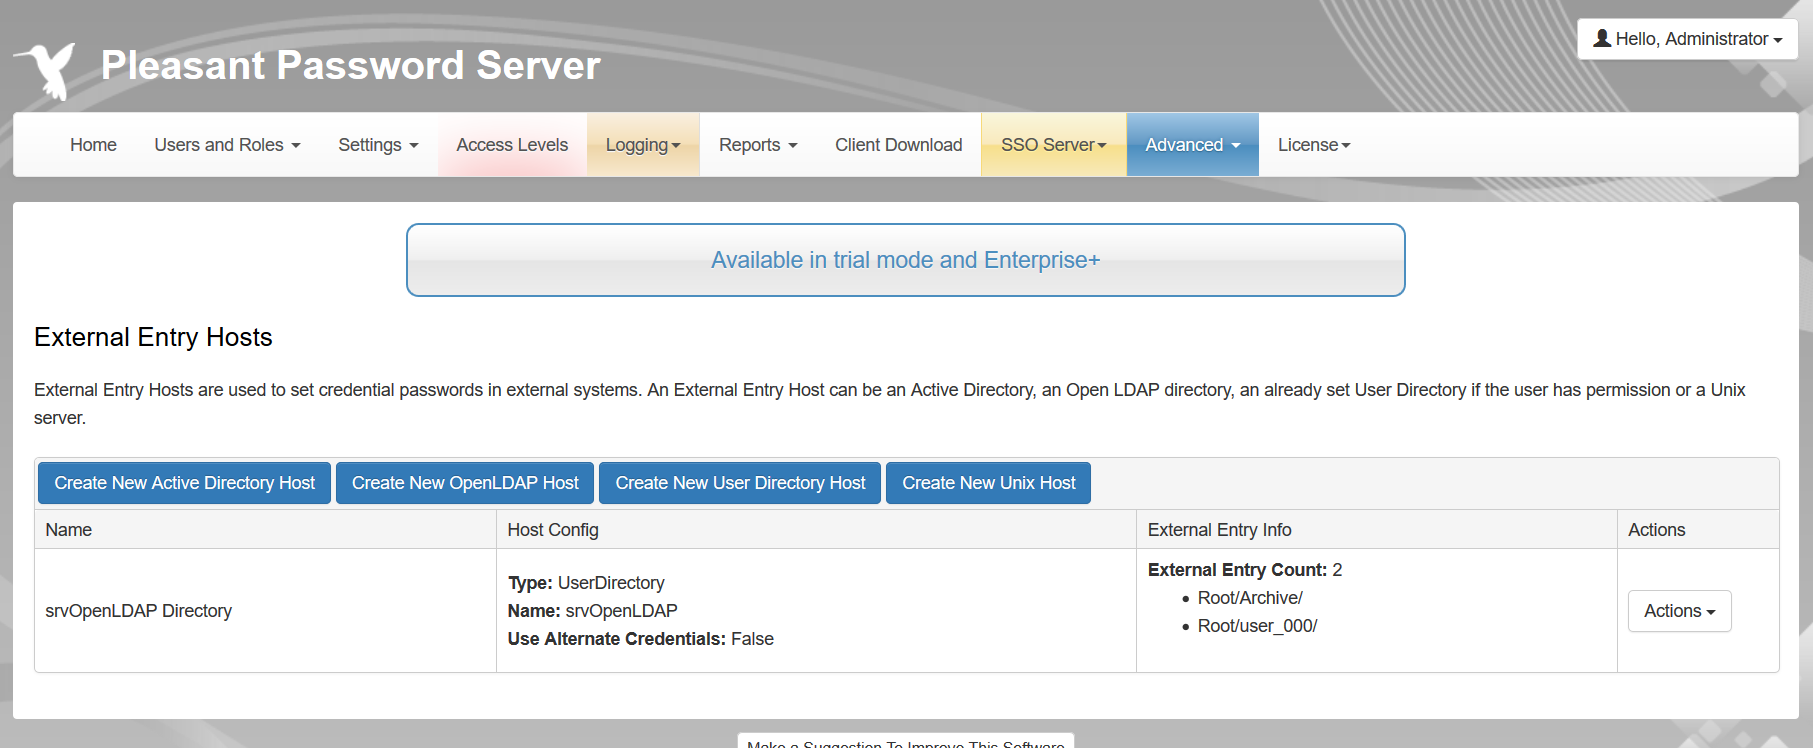Click the Root/Archive/ entry
Image resolution: width=1813 pixels, height=748 pixels.
click(1250, 598)
